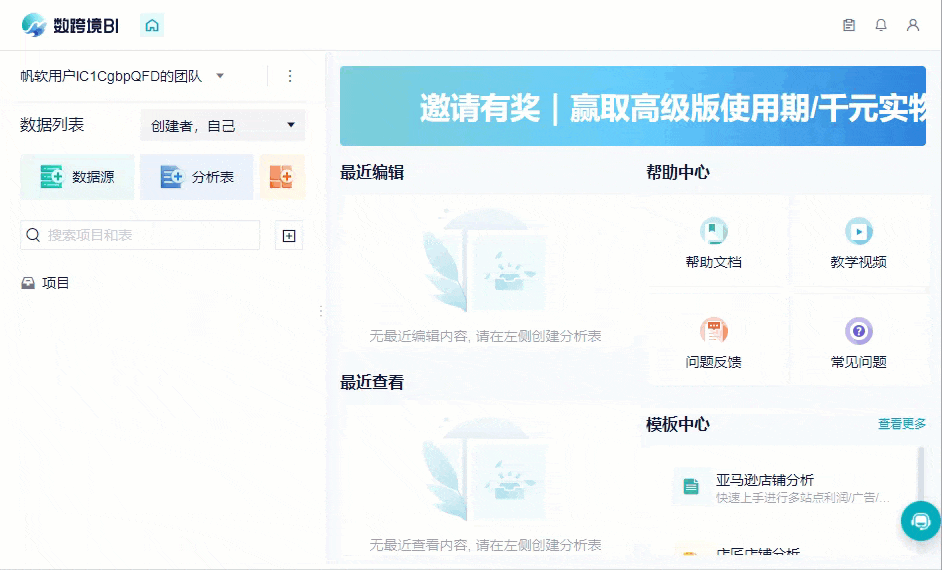Screen dimensions: 942x570
Task: Click the 最近编辑 heading
Action: [372, 172]
